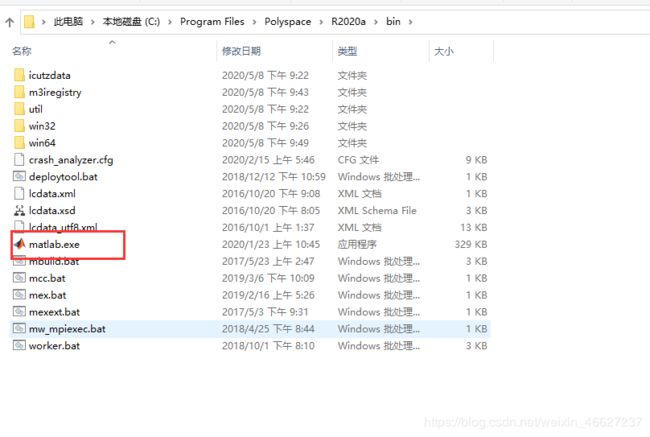Select the crash_analyzer.cfg file name
This screenshot has height=437, width=650.
(71, 160)
